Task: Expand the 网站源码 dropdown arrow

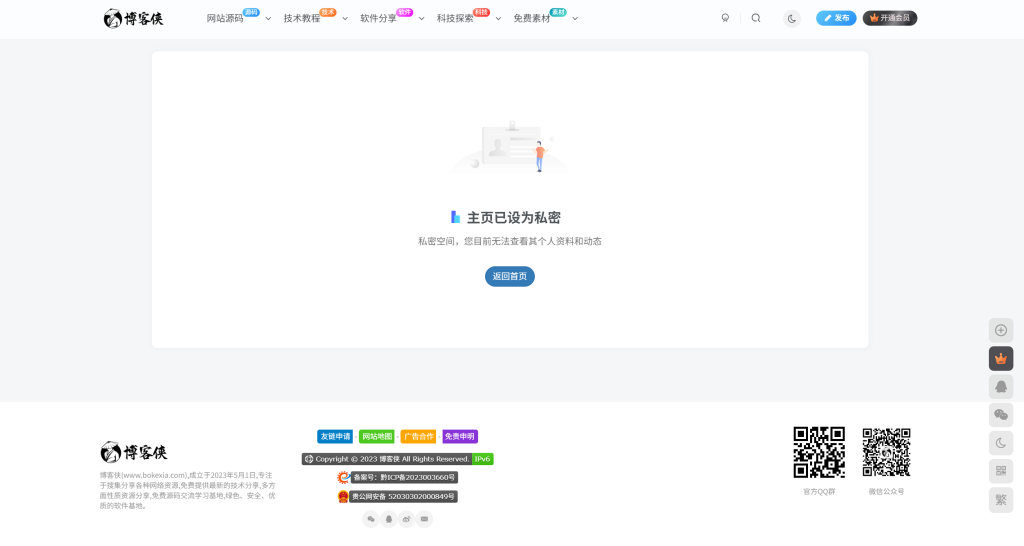Action: 268,19
